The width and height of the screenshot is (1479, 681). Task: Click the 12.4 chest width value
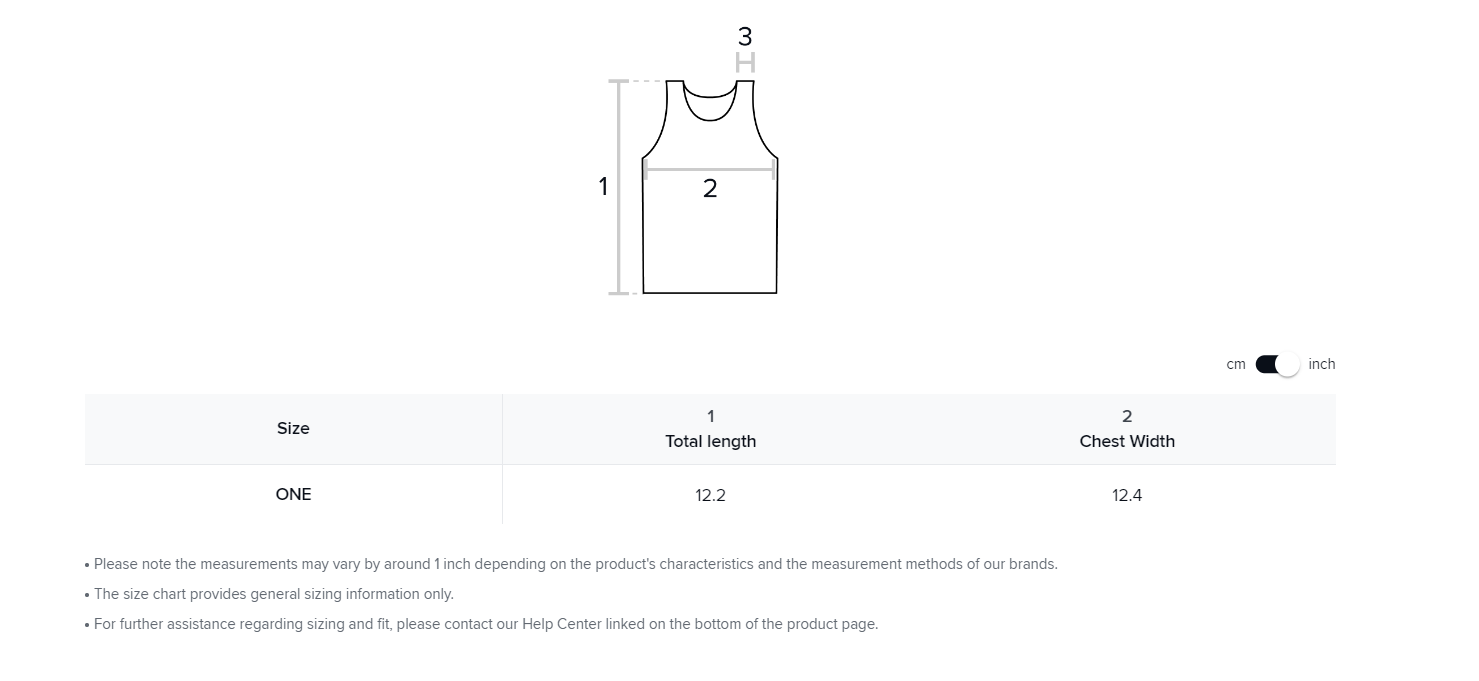click(x=1127, y=495)
